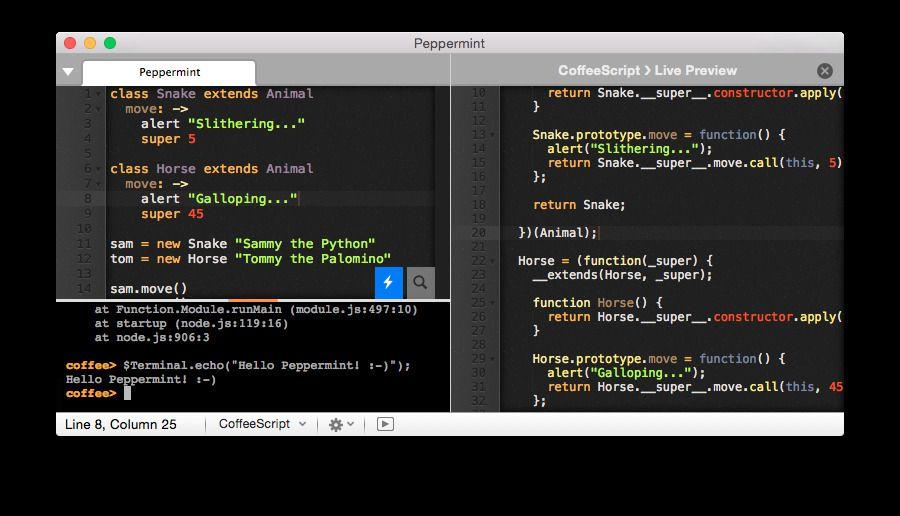Place cursor in alert "Galloping..." line

[219, 199]
